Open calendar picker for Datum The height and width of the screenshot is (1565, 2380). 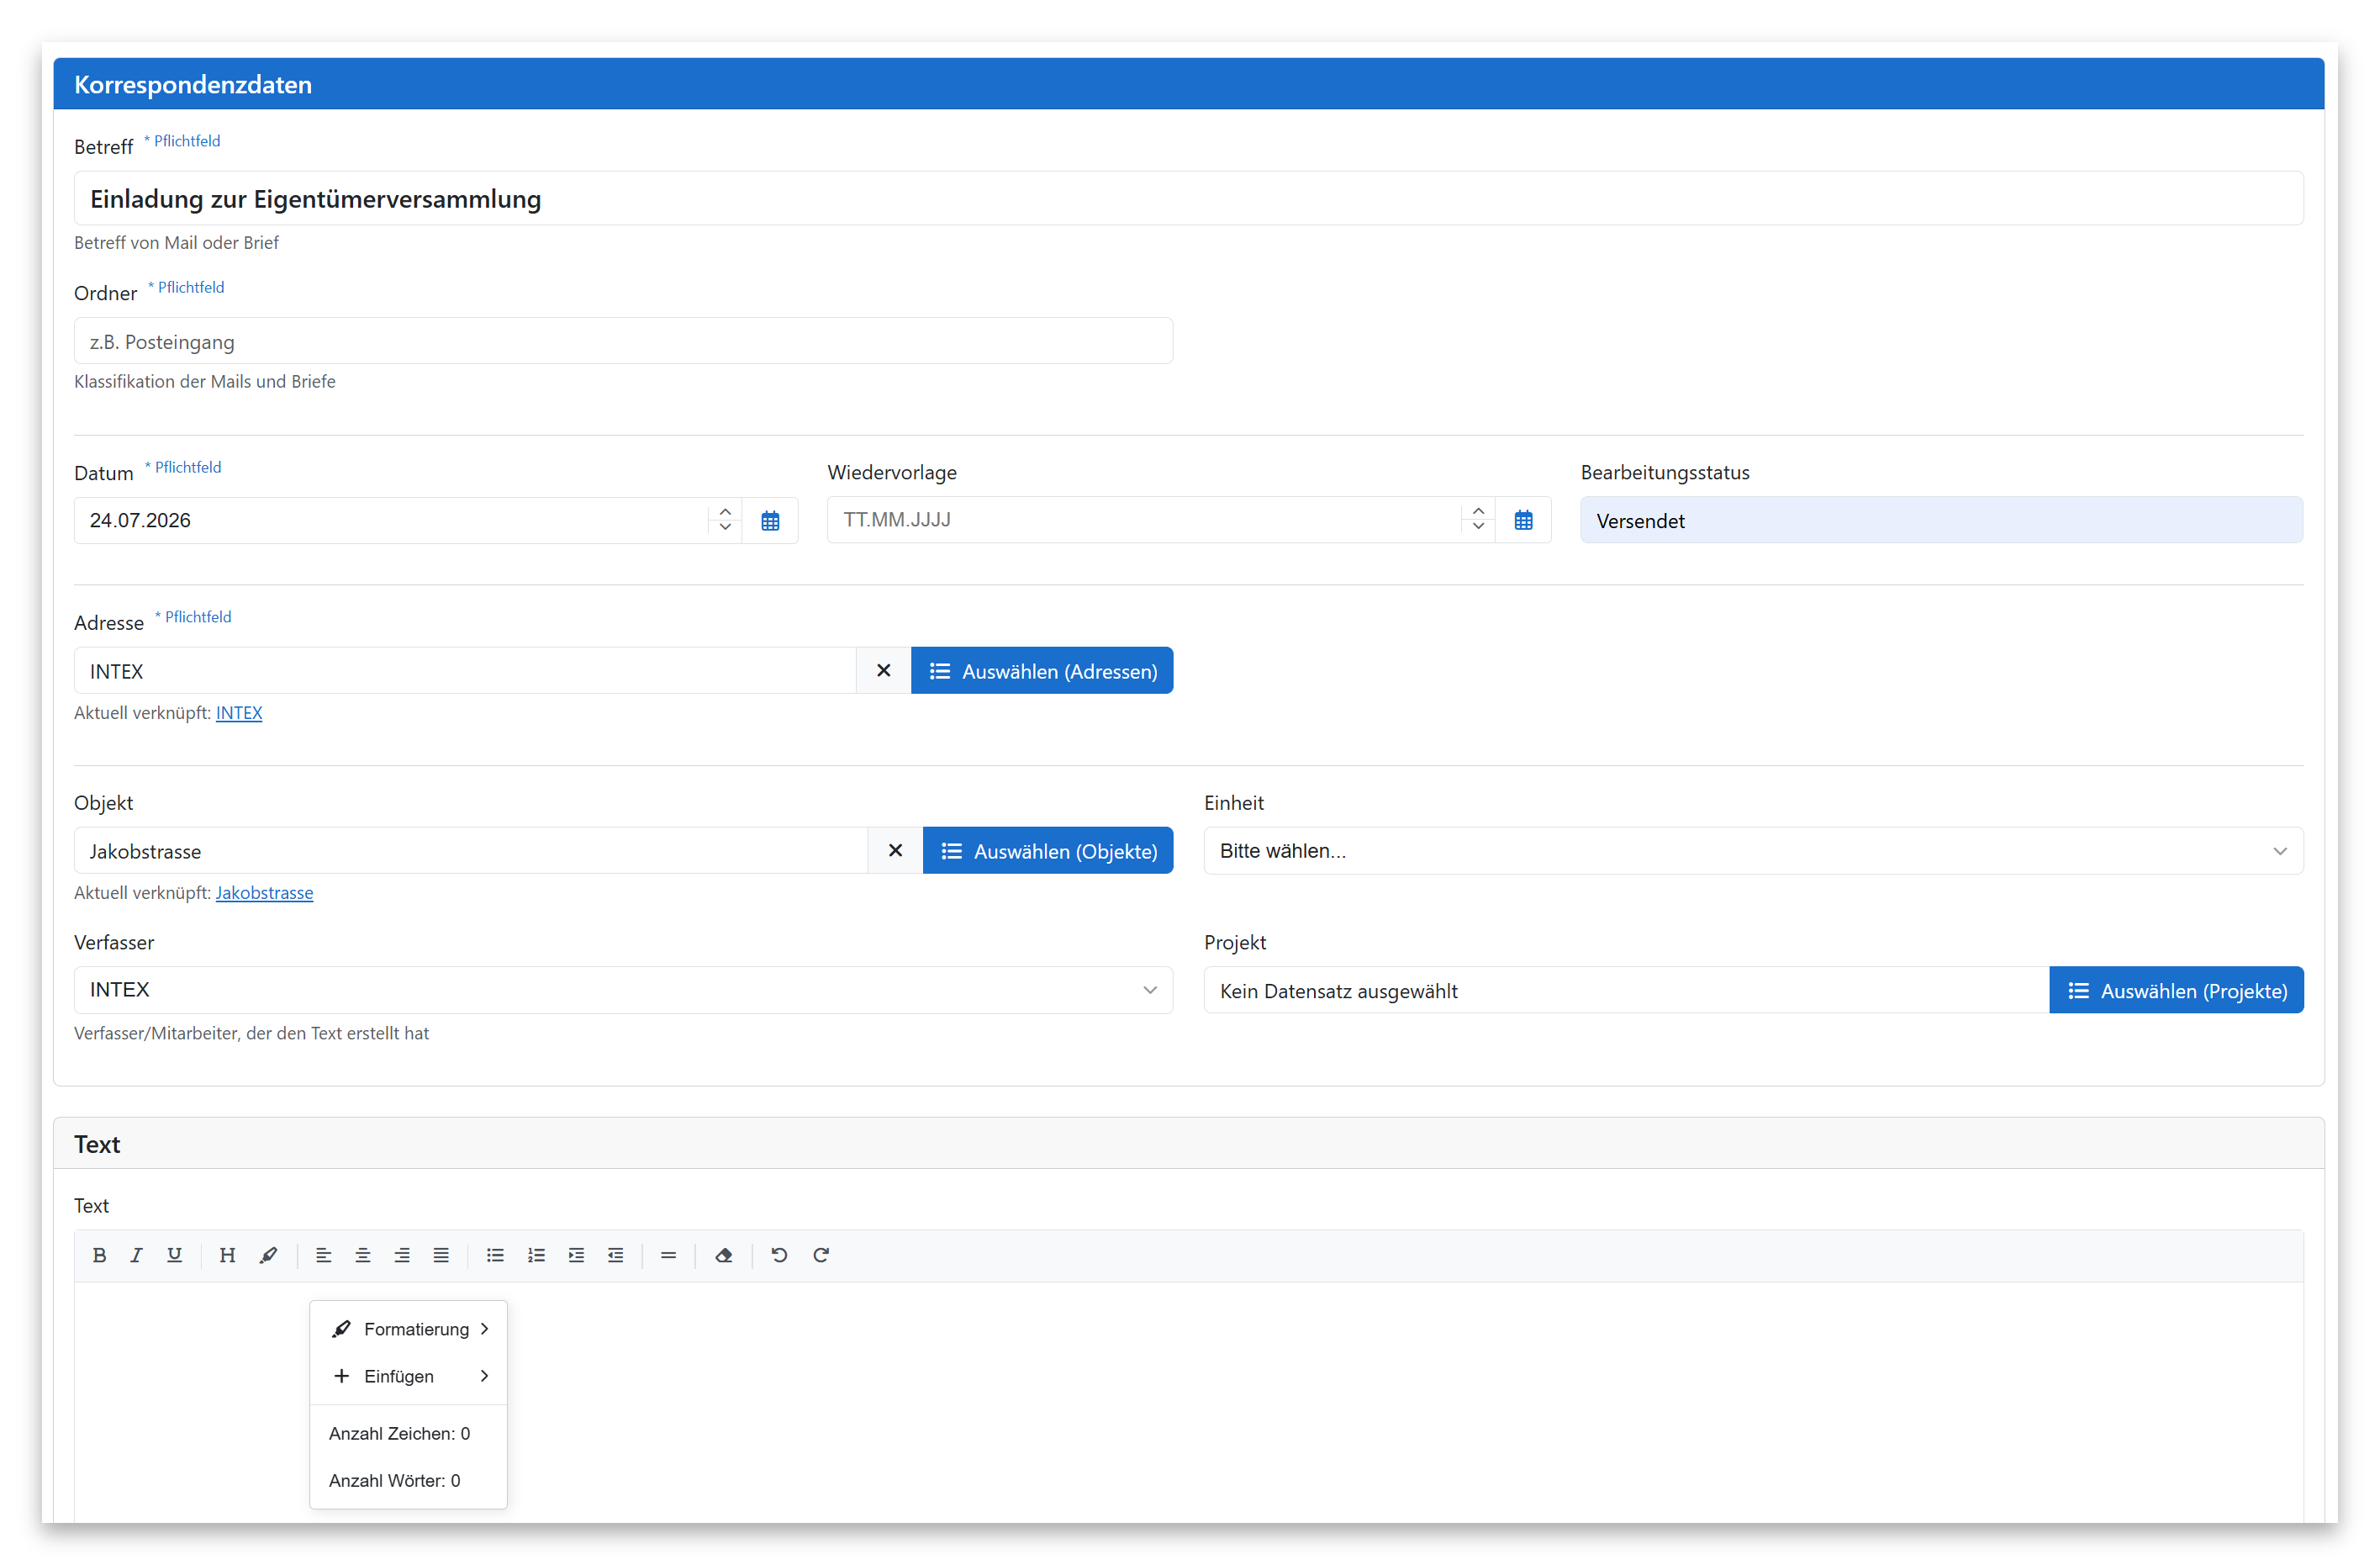coord(770,520)
